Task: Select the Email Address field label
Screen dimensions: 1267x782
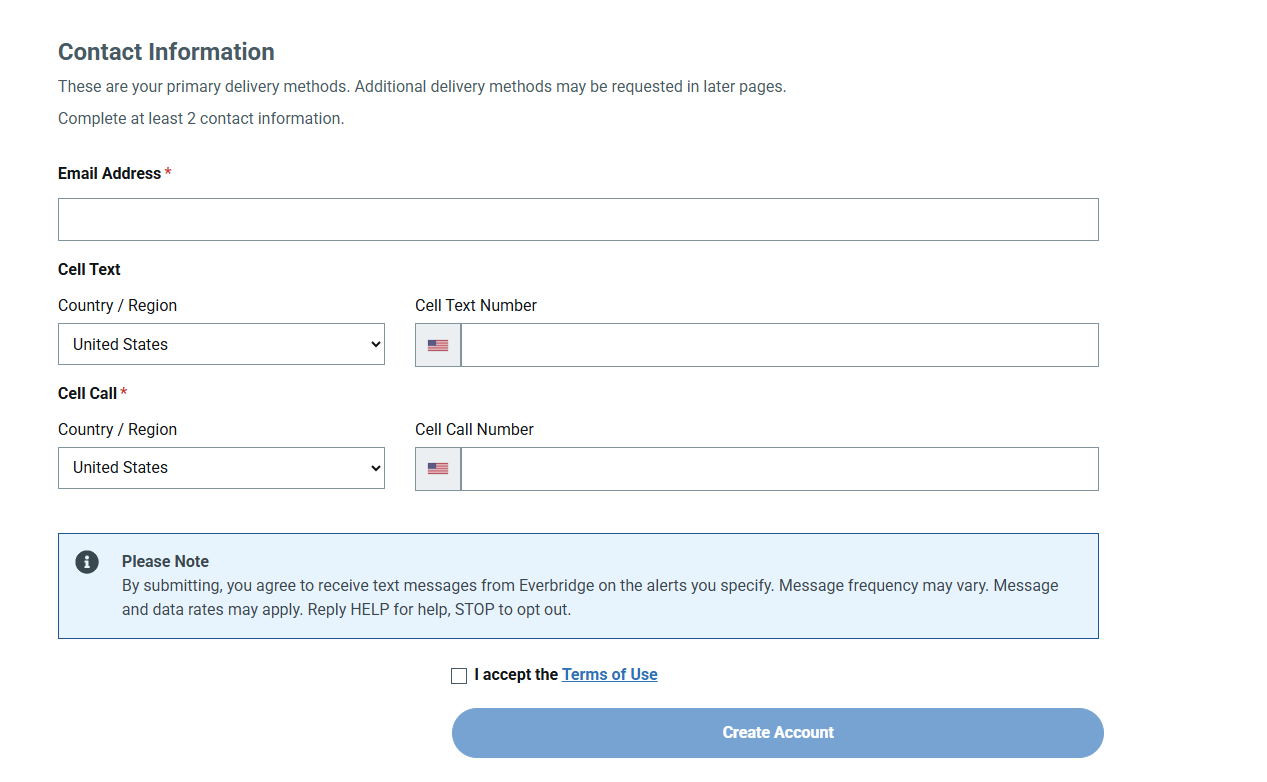Action: pyautogui.click(x=109, y=173)
